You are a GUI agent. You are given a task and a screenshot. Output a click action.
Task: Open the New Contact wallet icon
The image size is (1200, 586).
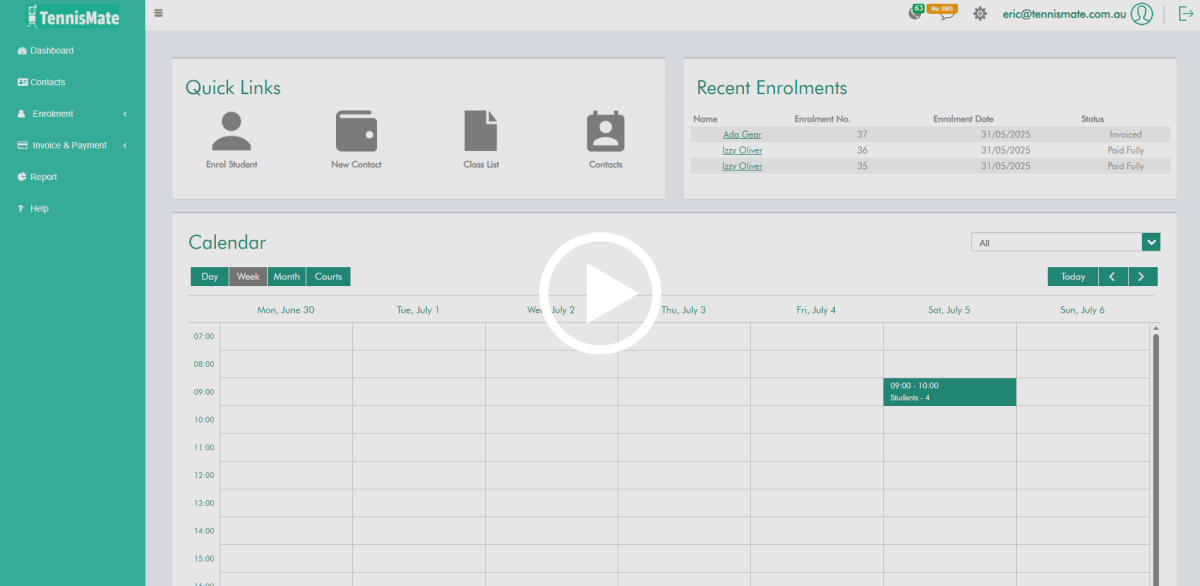click(356, 131)
